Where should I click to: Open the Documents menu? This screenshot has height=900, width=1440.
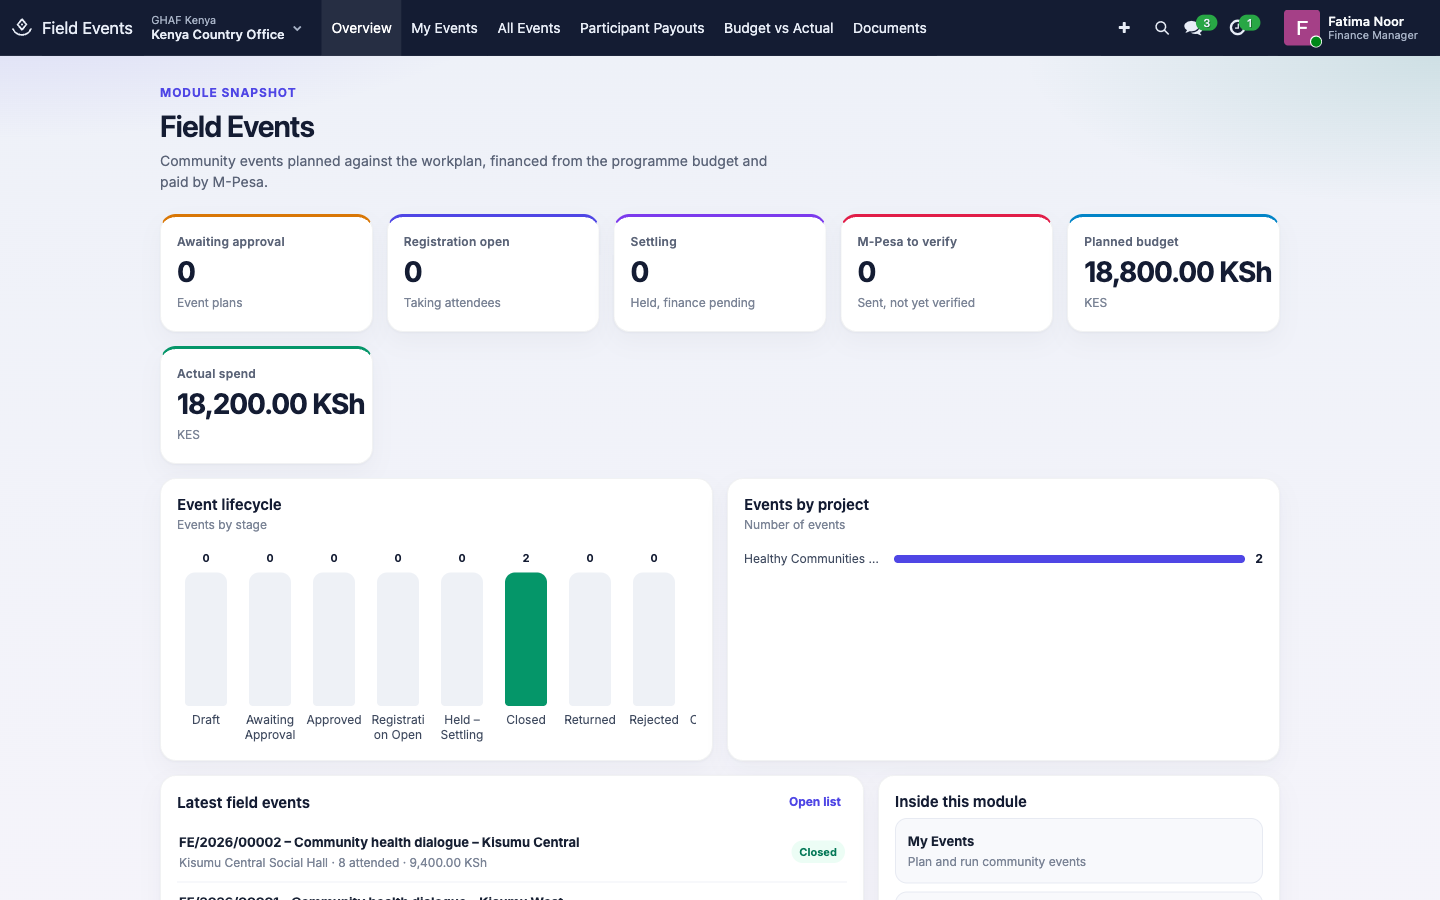click(x=889, y=28)
